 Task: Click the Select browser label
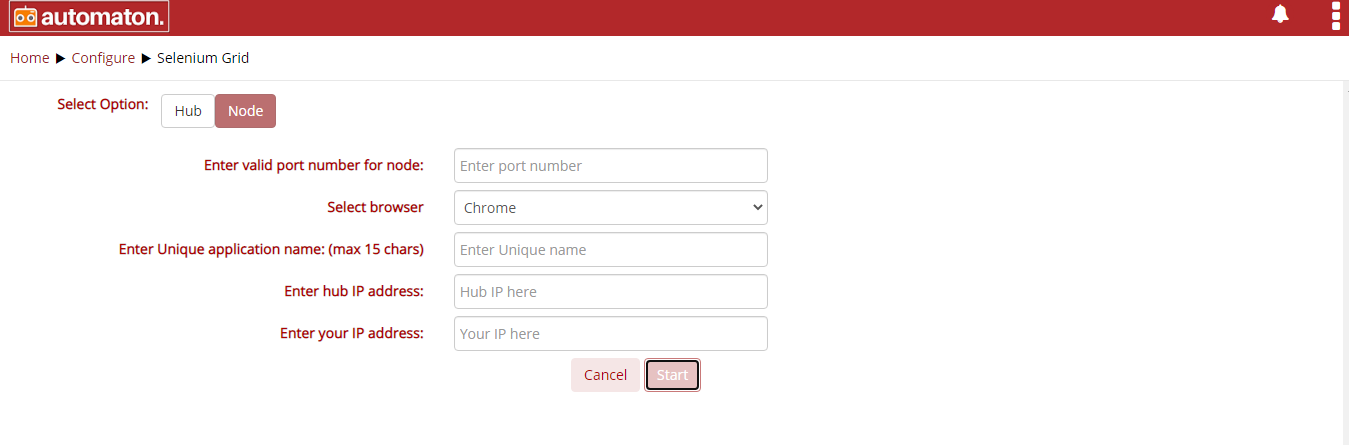pos(375,207)
